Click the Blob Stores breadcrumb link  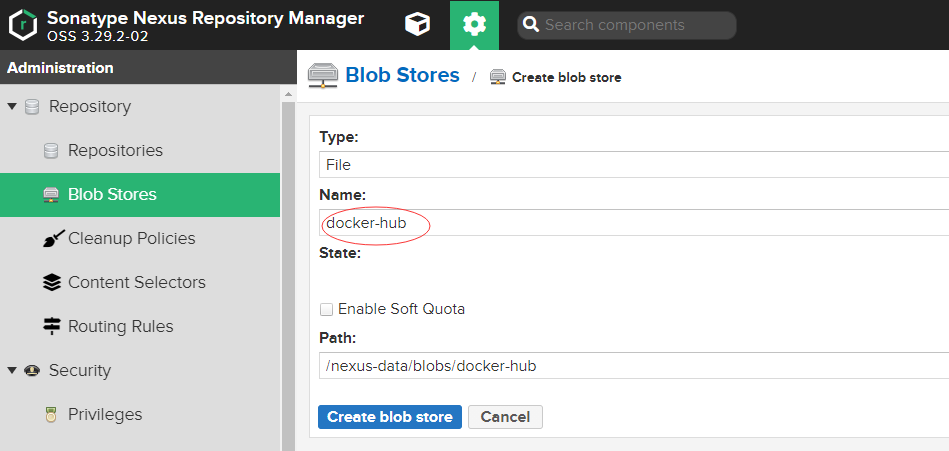(402, 75)
